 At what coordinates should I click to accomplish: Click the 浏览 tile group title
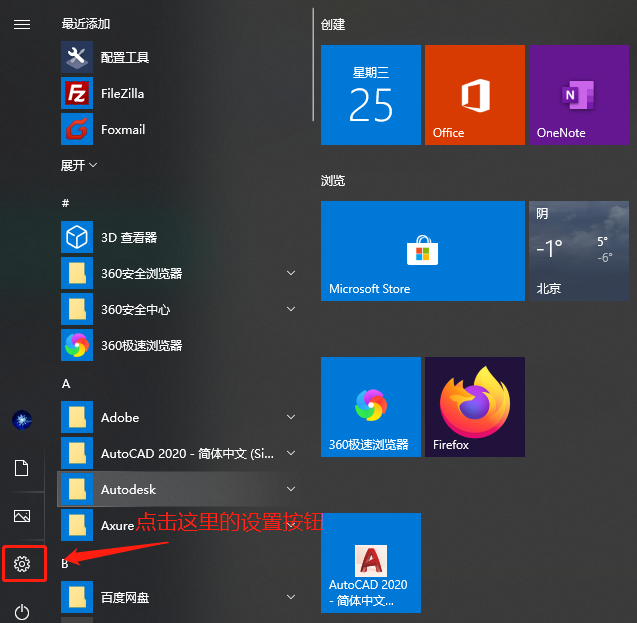[333, 181]
